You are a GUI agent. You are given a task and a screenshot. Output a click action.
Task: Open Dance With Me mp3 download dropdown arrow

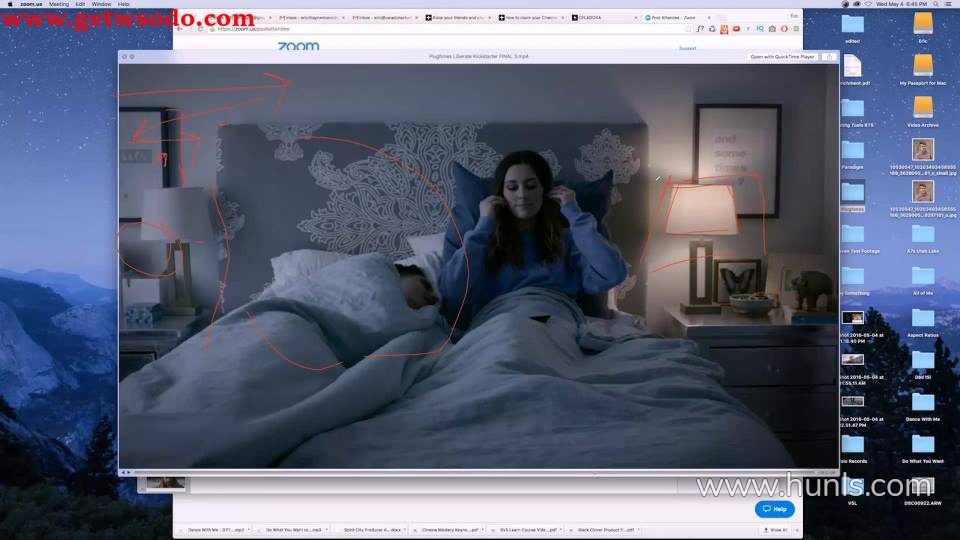point(249,530)
